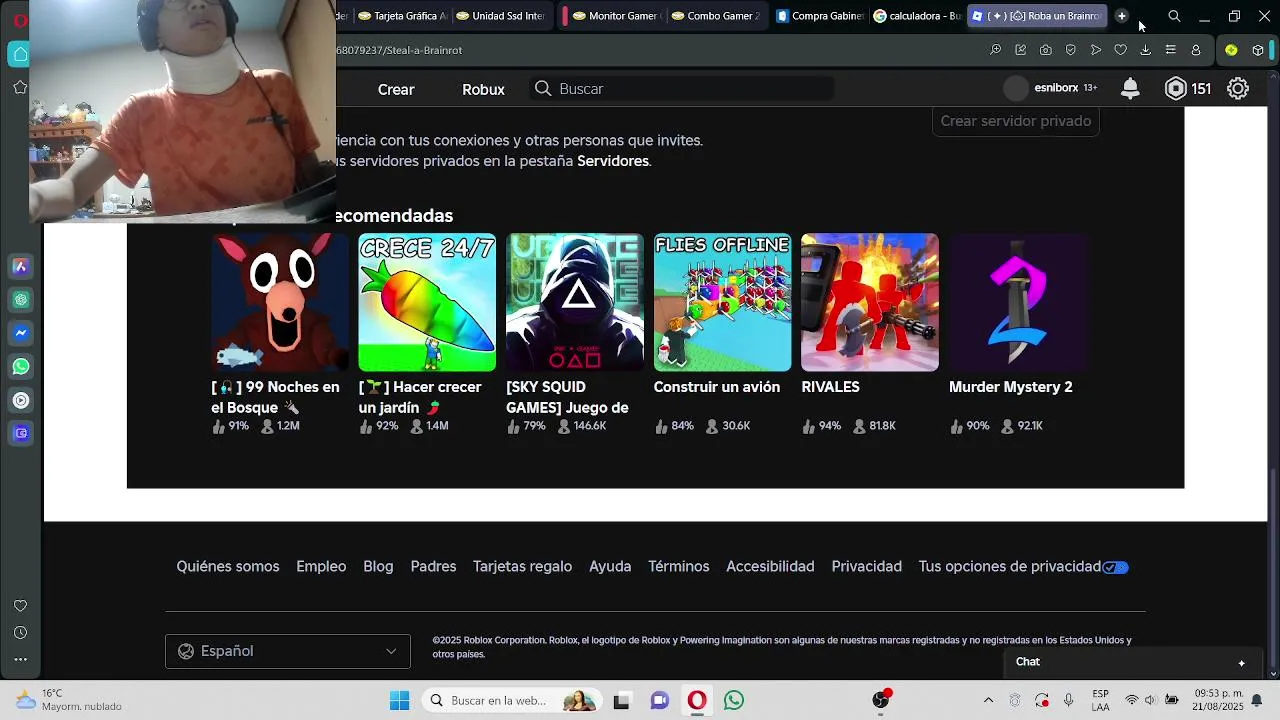Expand the Chat panel
Viewport: 1280px width, 720px height.
1132,662
